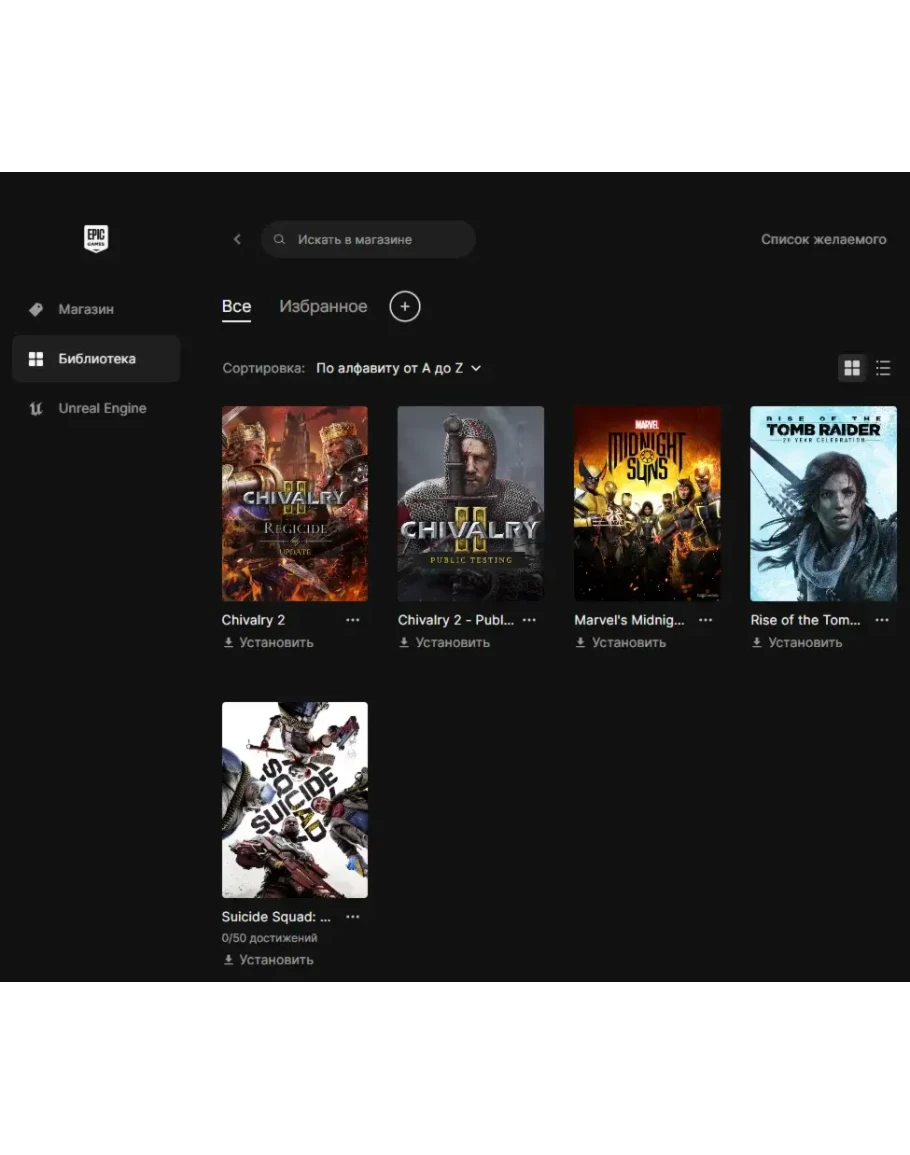Open more options for Rise of the Tomb Raider
This screenshot has width=910, height=1155.
point(882,620)
